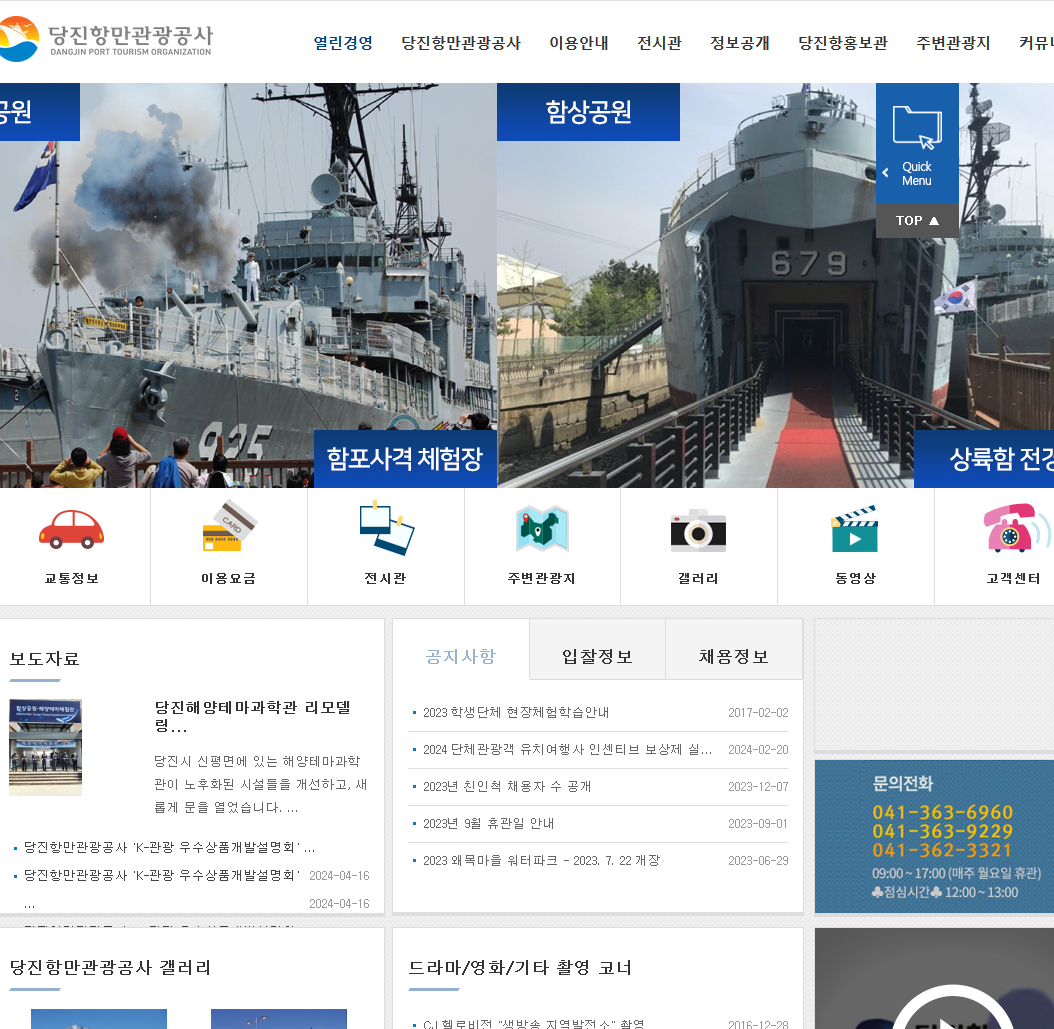The image size is (1054, 1029).
Task: Click the TOP button to return up
Action: pyautogui.click(x=917, y=220)
